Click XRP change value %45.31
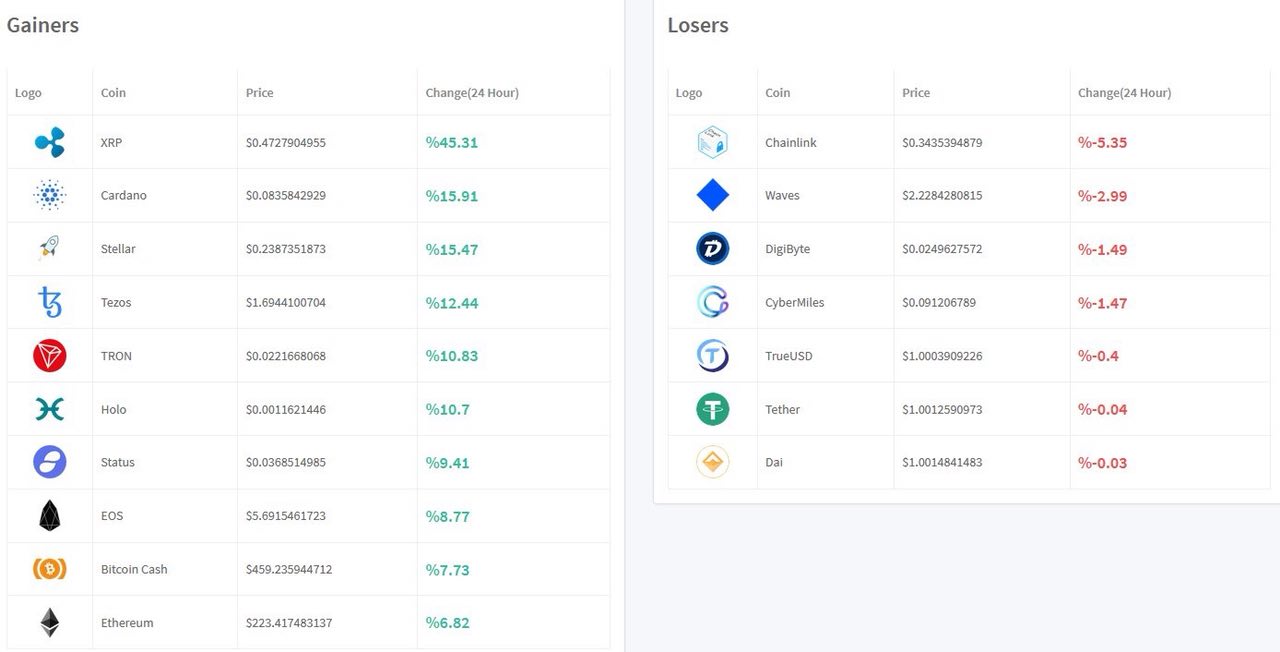The image size is (1280, 652). pyautogui.click(x=452, y=143)
